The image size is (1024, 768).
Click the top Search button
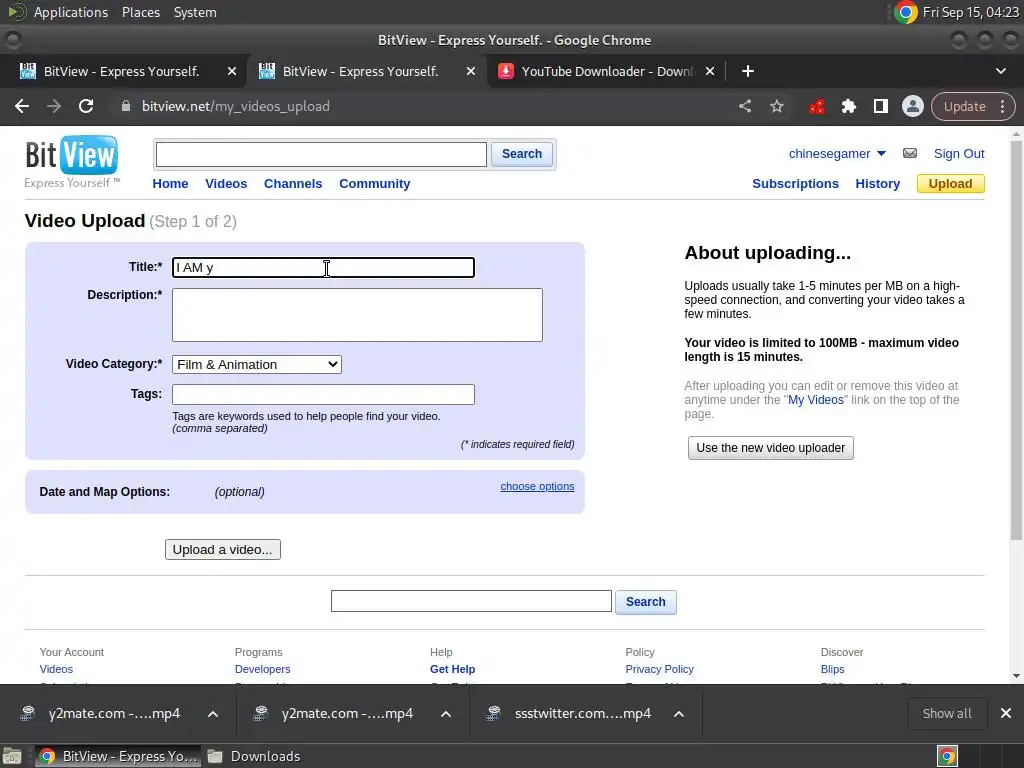click(x=522, y=154)
